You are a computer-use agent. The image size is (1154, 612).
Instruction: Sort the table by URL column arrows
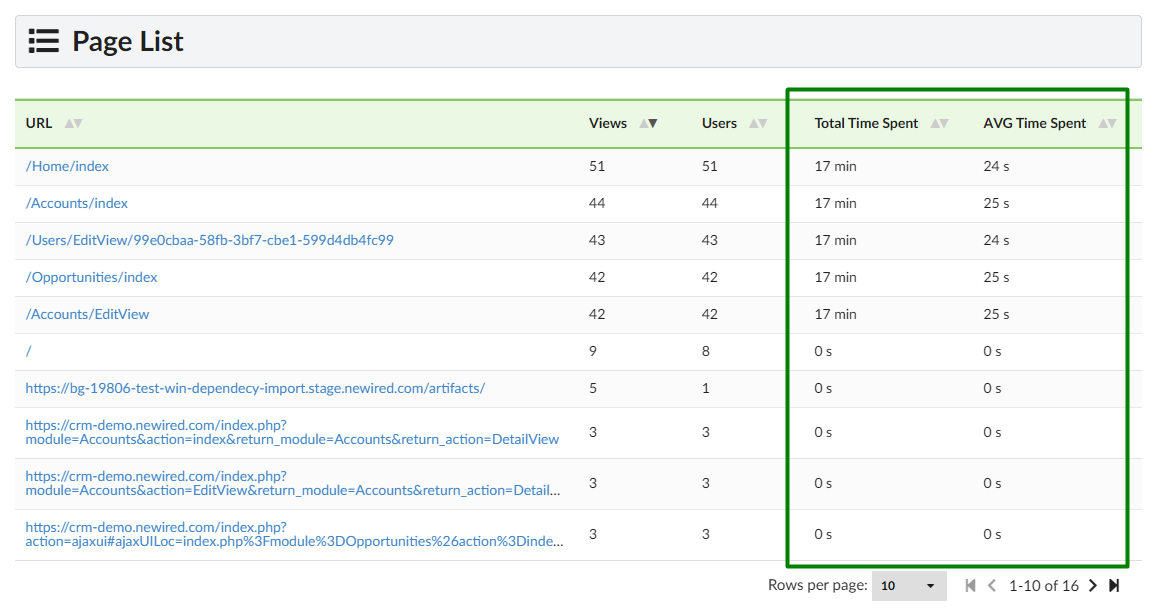73,124
